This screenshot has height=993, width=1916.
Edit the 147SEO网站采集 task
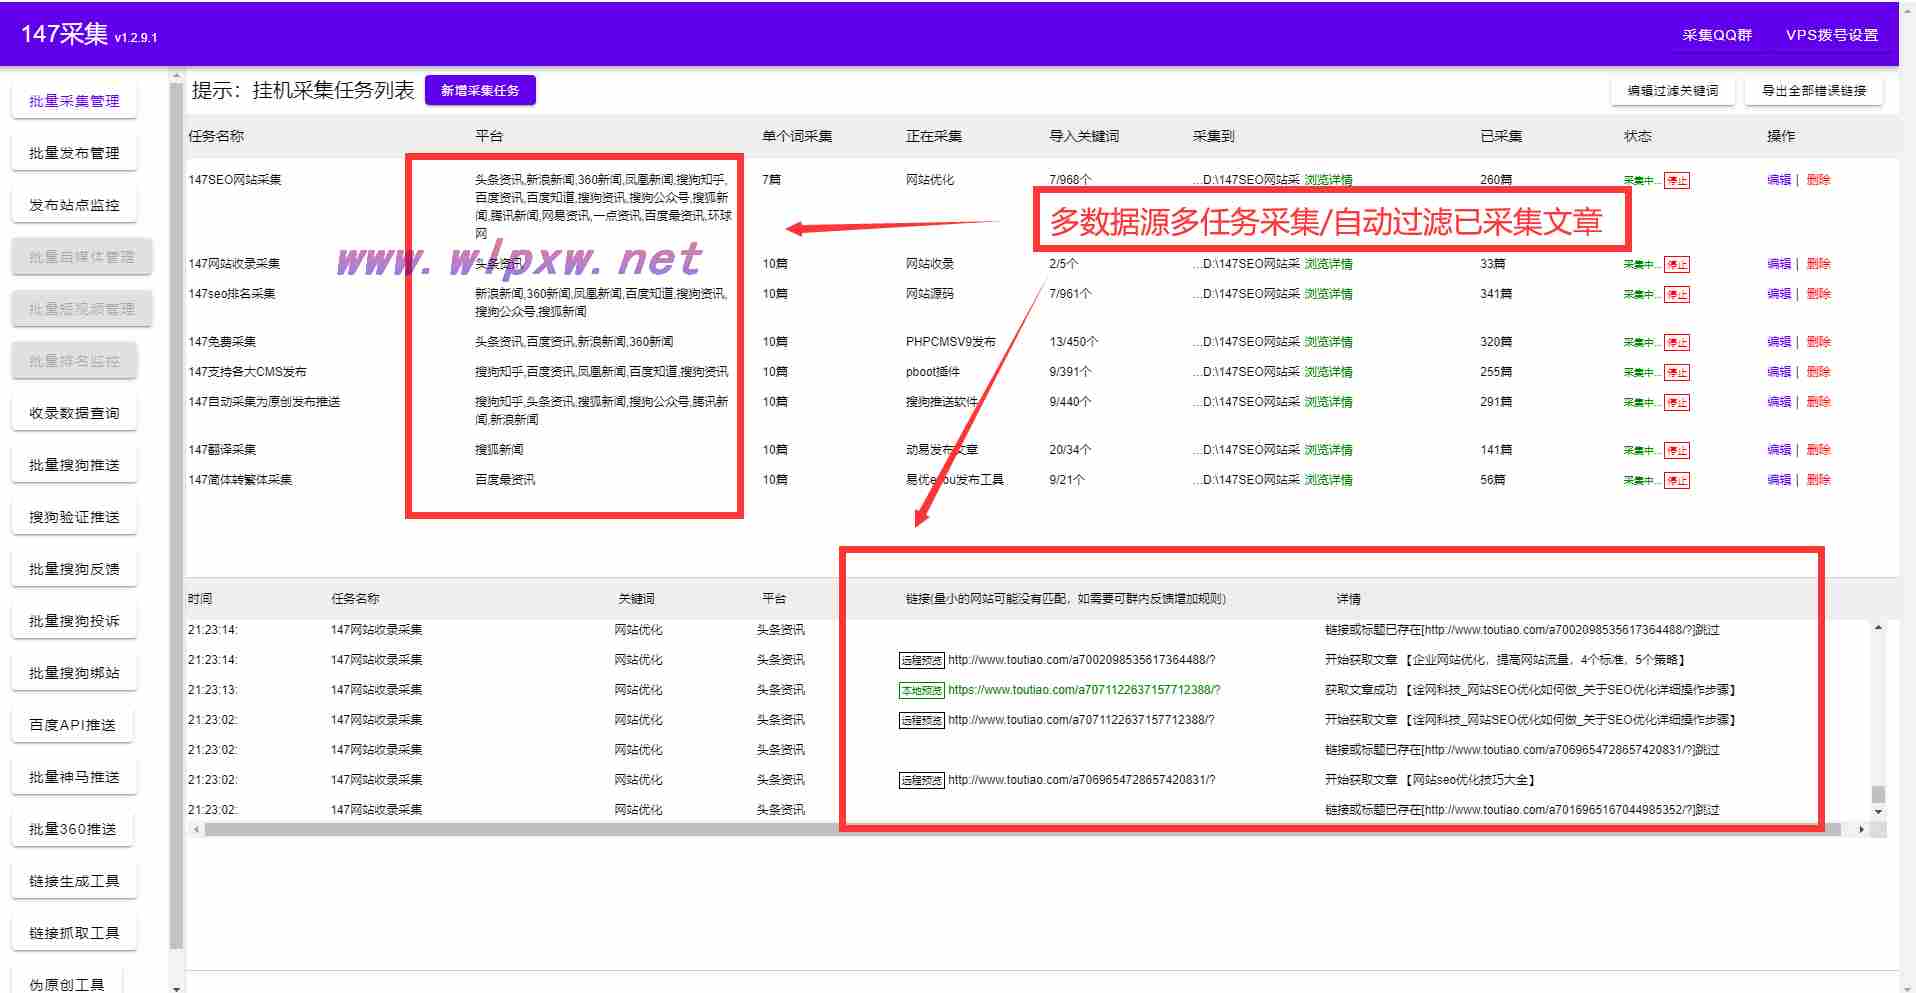(x=1779, y=180)
